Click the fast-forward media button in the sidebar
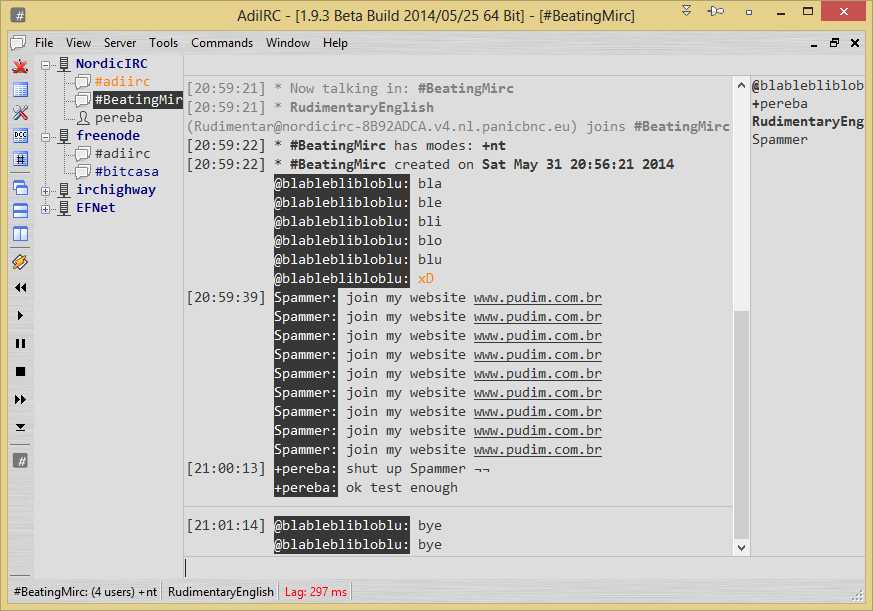 (x=21, y=399)
